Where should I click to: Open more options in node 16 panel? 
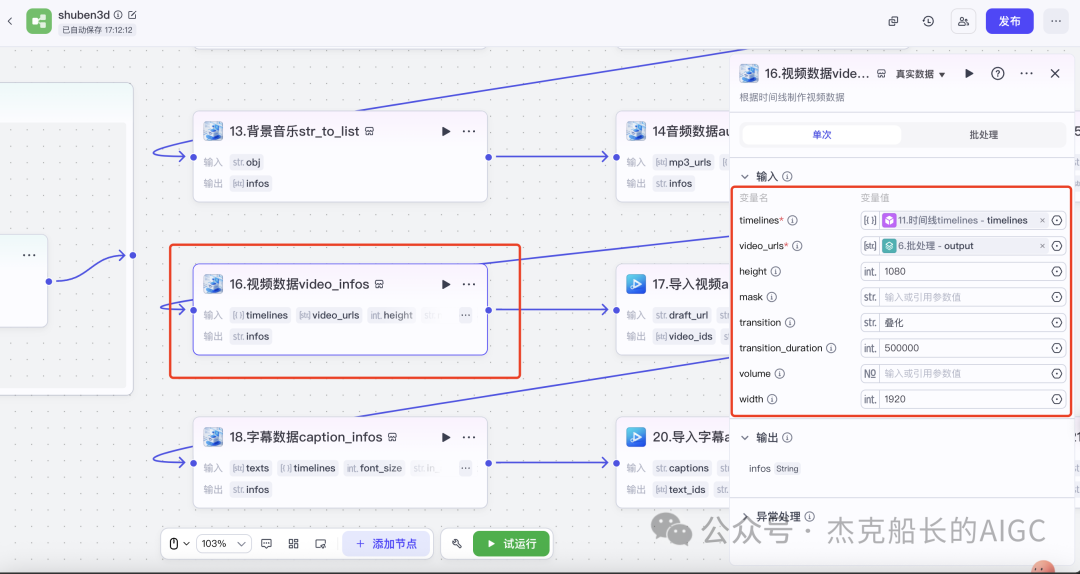click(x=1026, y=74)
